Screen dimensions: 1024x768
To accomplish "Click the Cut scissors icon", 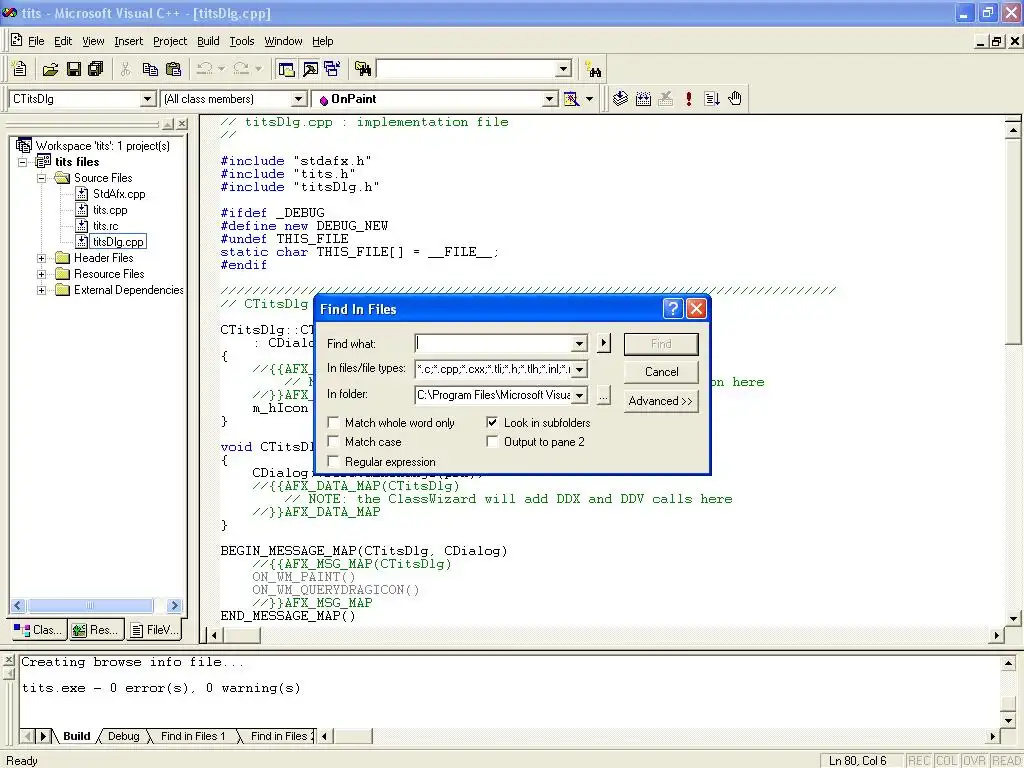I will point(125,69).
